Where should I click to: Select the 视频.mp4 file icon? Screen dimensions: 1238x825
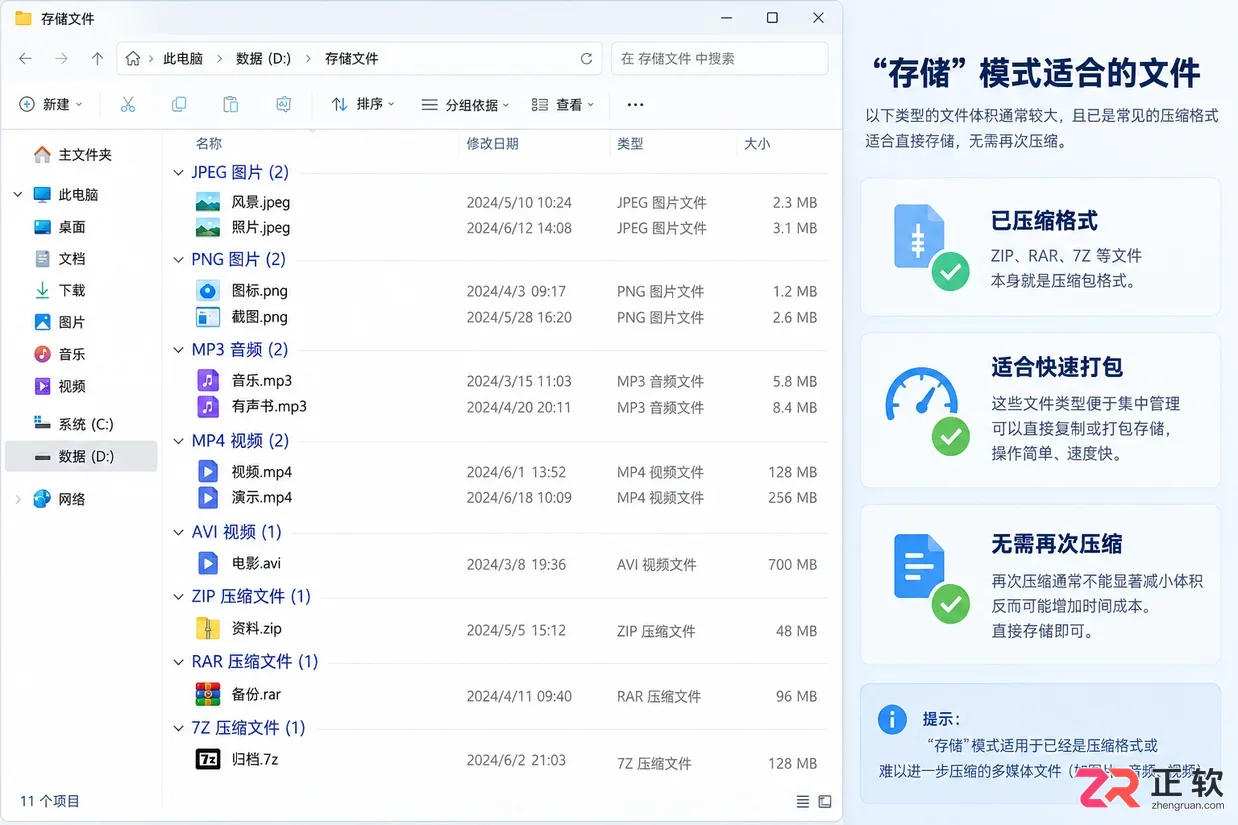point(208,471)
